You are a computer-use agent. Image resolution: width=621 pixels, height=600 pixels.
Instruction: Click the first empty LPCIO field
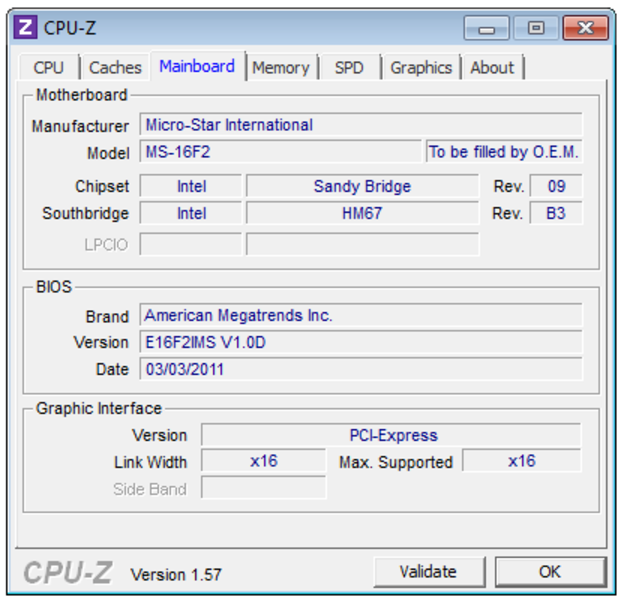point(191,244)
